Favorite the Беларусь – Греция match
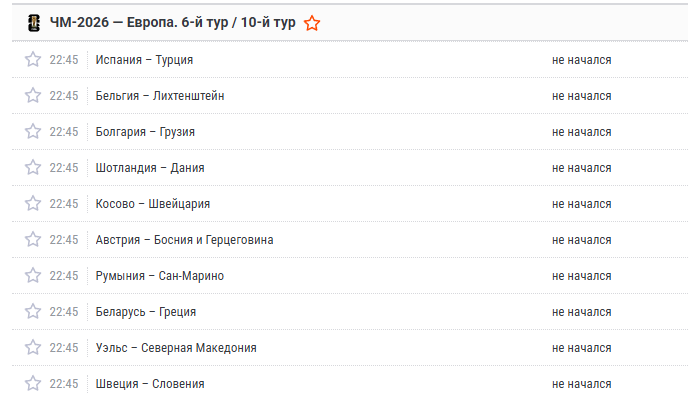688x401 pixels. coord(33,311)
